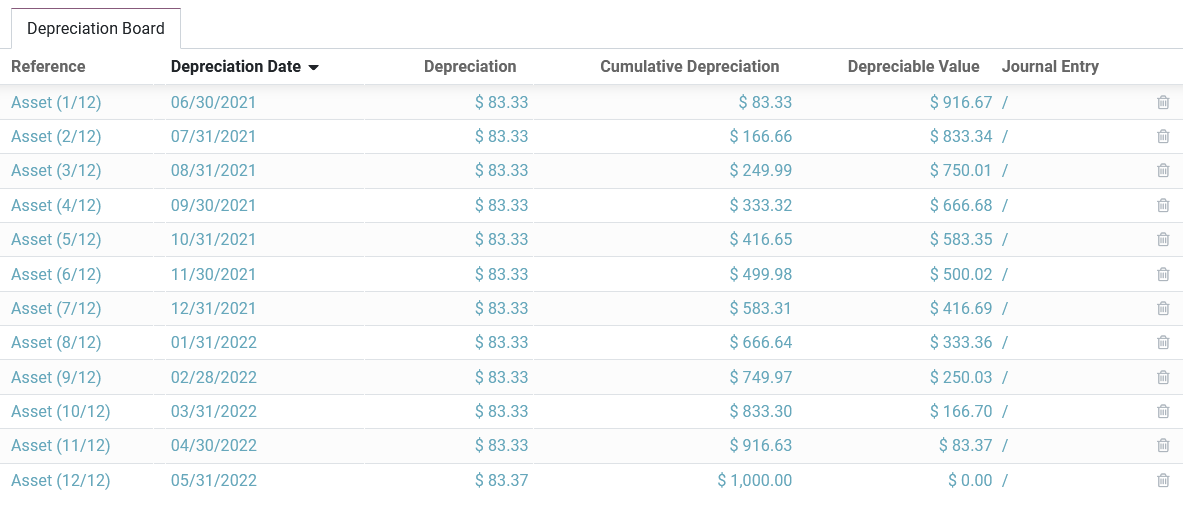Click trash icon for Asset (10/12)
The width and height of the screenshot is (1183, 509).
click(1163, 411)
